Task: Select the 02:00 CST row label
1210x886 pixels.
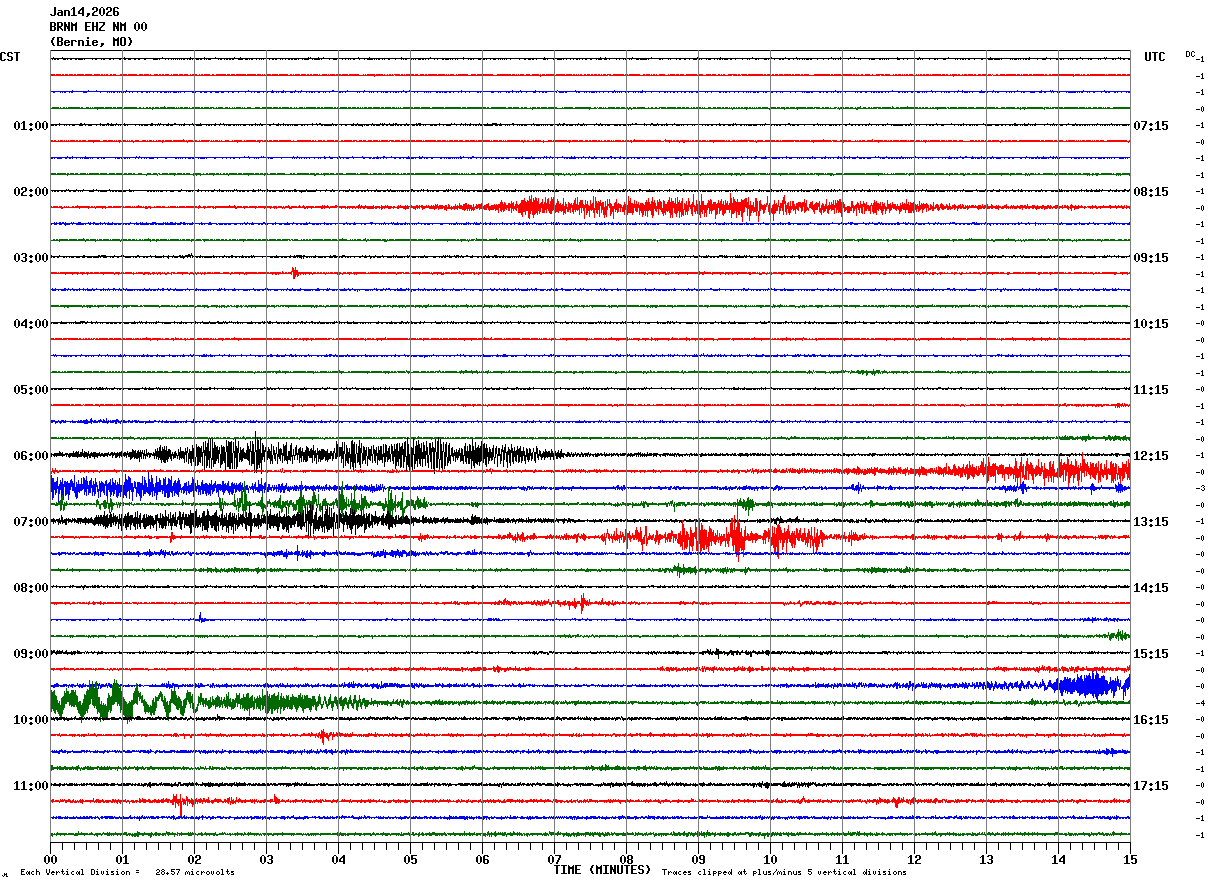Action: click(31, 192)
